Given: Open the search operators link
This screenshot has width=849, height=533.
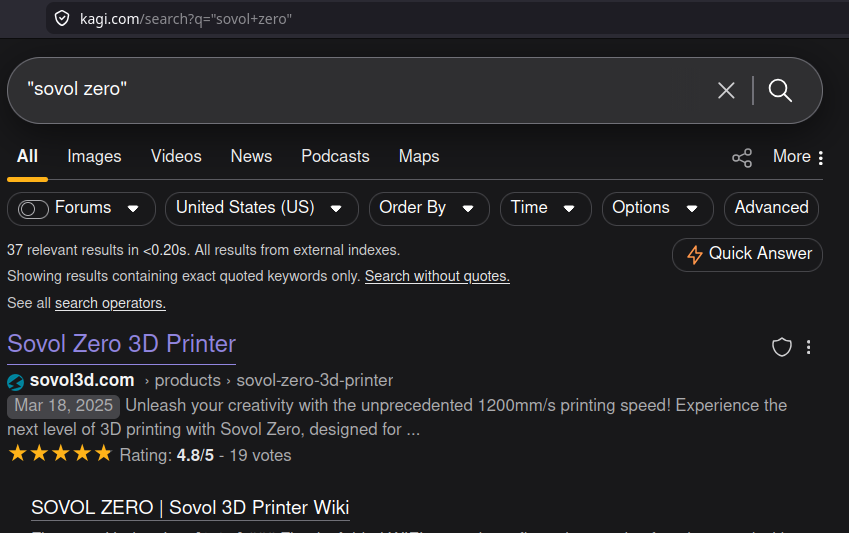Looking at the screenshot, I should point(110,303).
